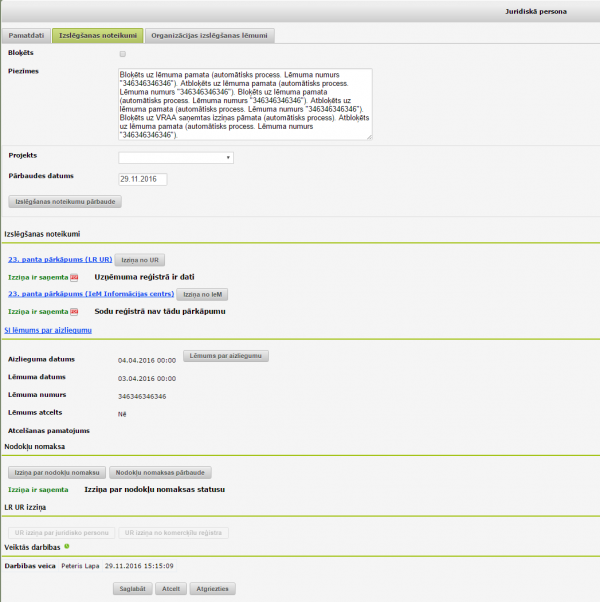Open PDF icon beside IeM certificate status
This screenshot has width=600, height=602.
74,311
